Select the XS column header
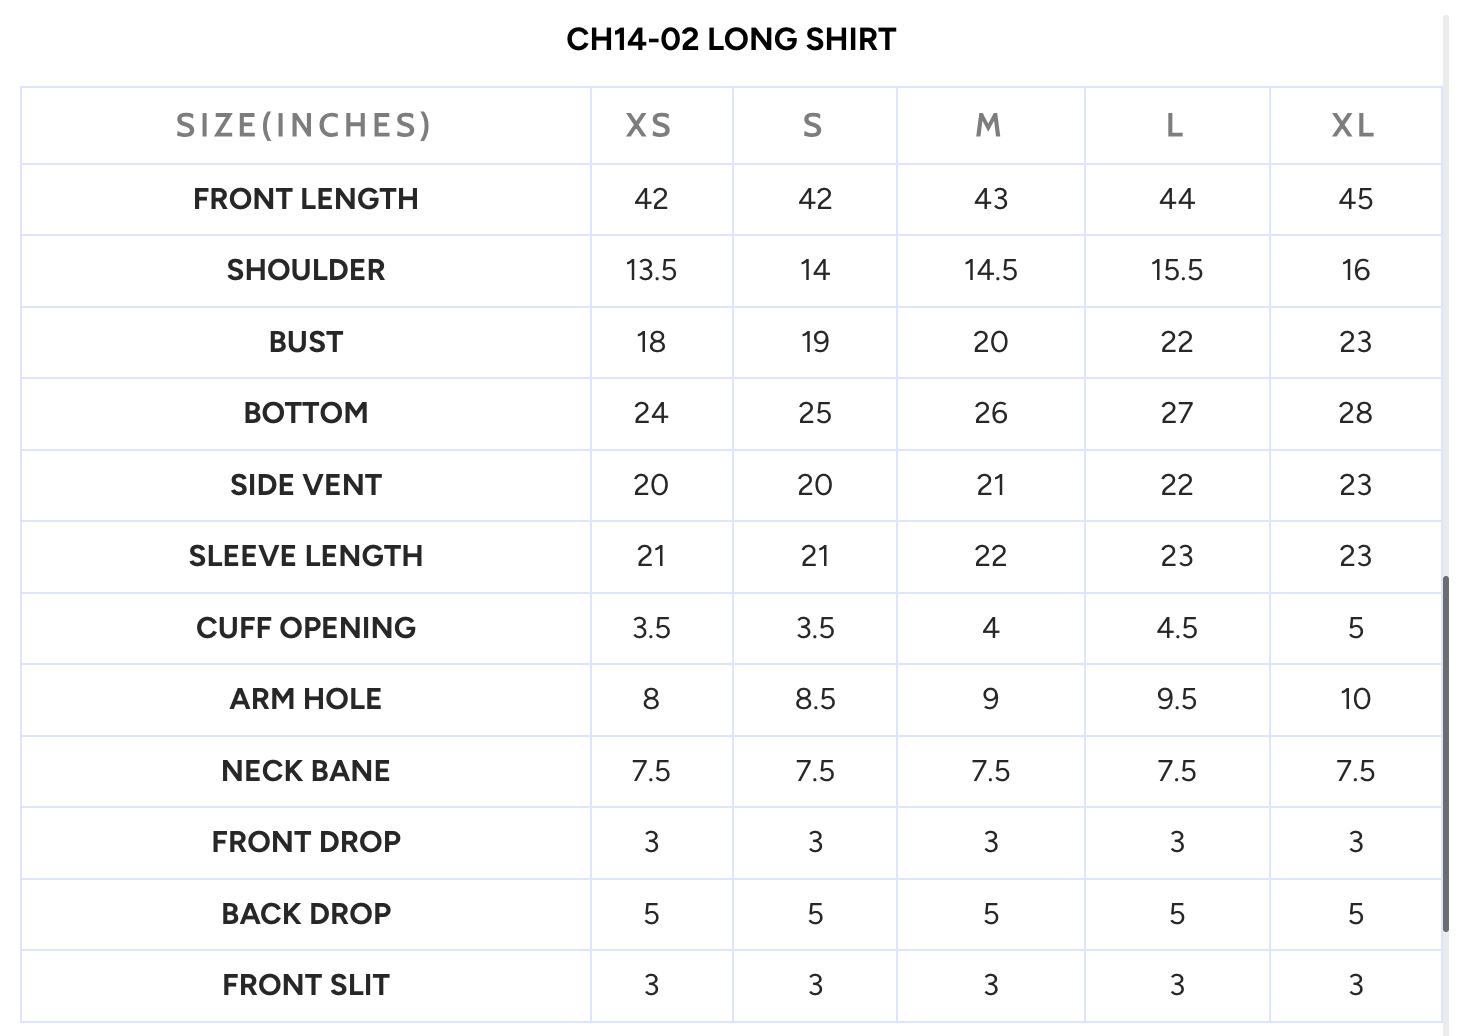Image resolution: width=1466 pixels, height=1036 pixels. click(x=649, y=126)
